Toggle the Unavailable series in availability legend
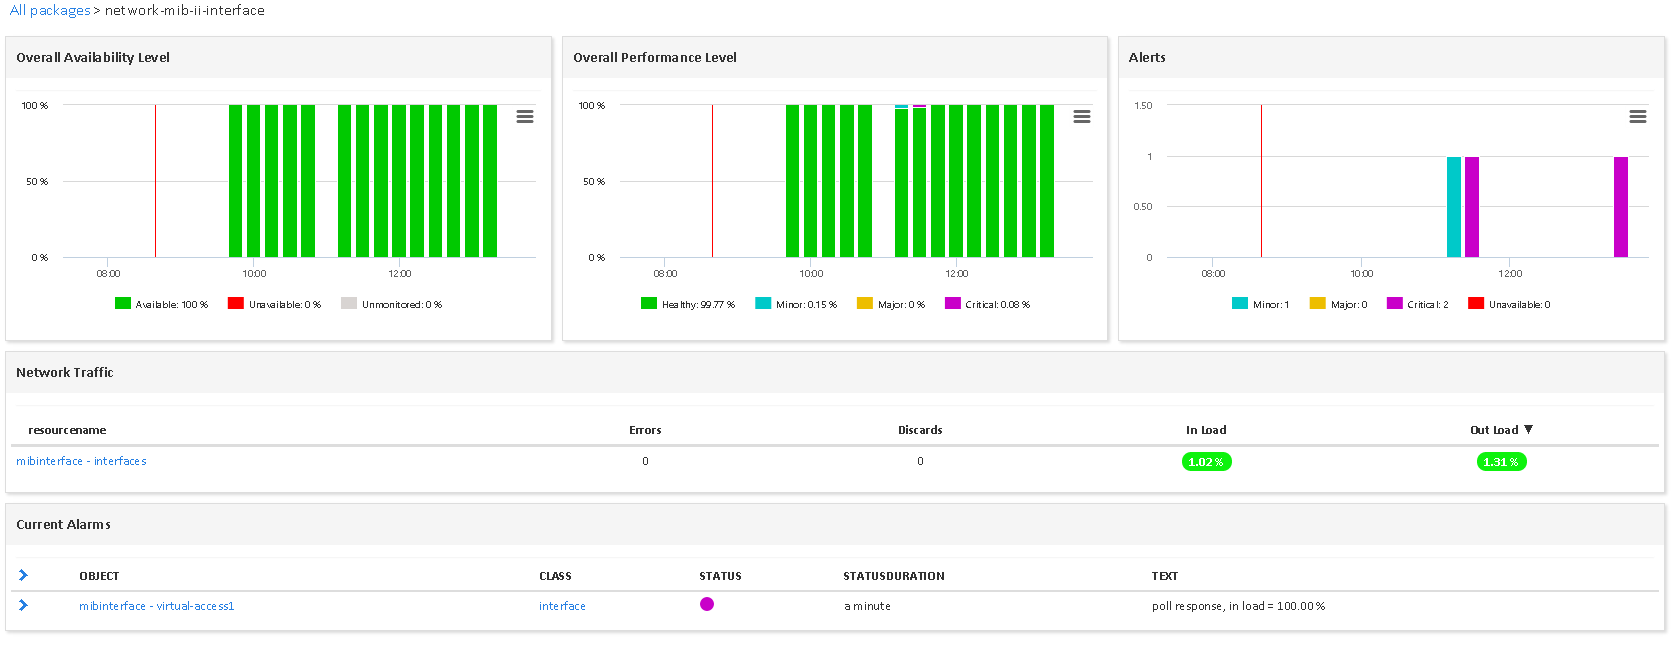 pyautogui.click(x=275, y=304)
